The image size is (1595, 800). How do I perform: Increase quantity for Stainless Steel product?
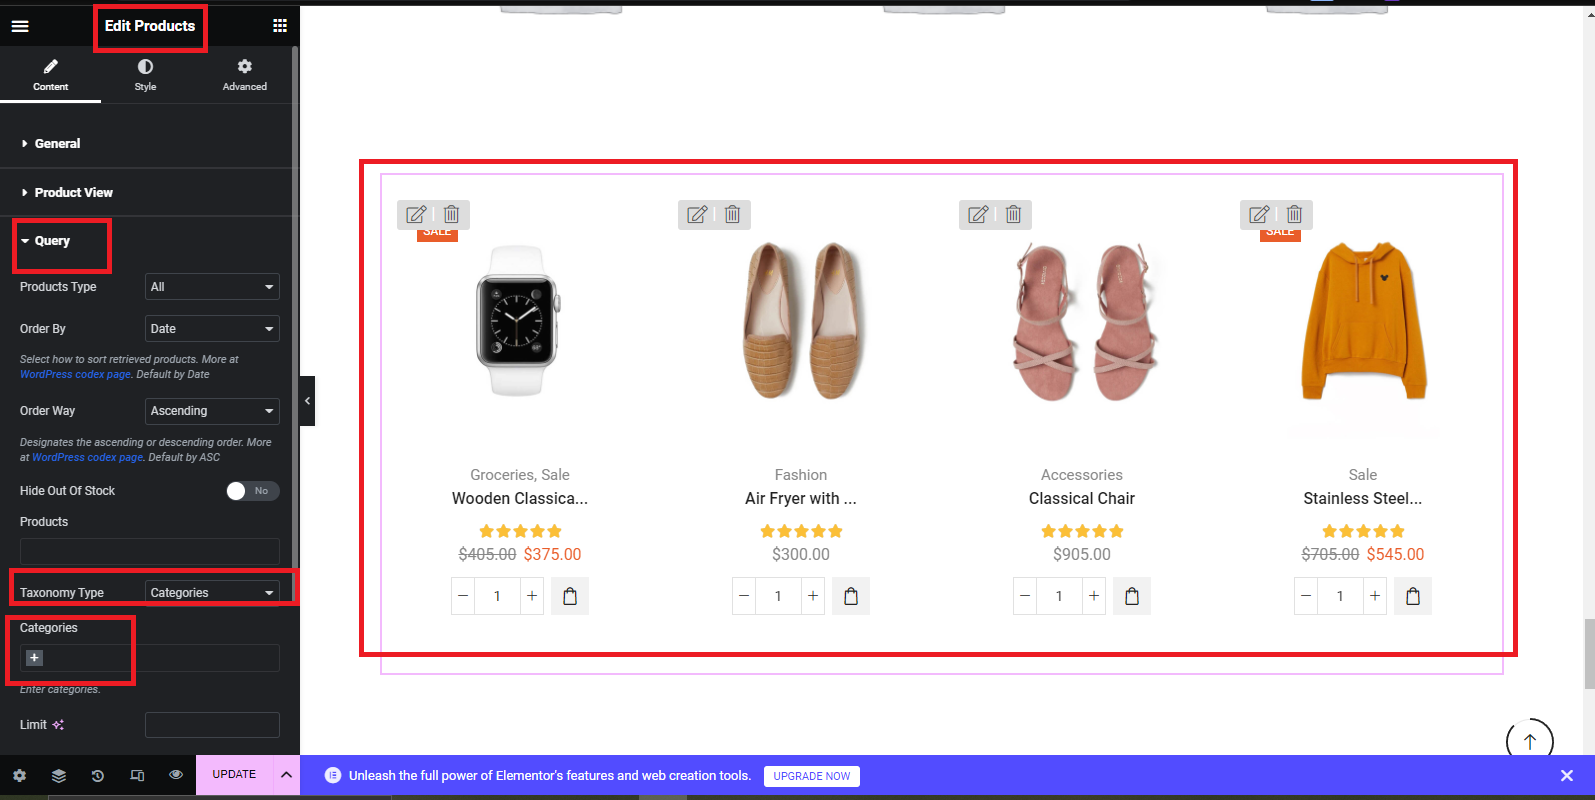click(x=1375, y=596)
